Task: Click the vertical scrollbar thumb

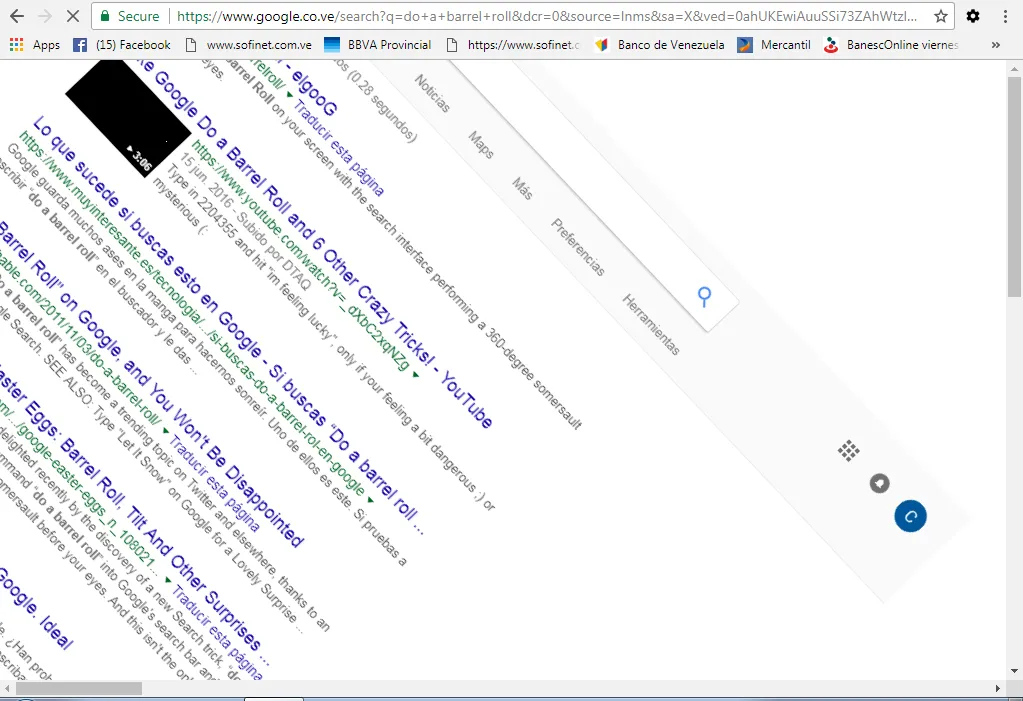Action: click(1014, 186)
